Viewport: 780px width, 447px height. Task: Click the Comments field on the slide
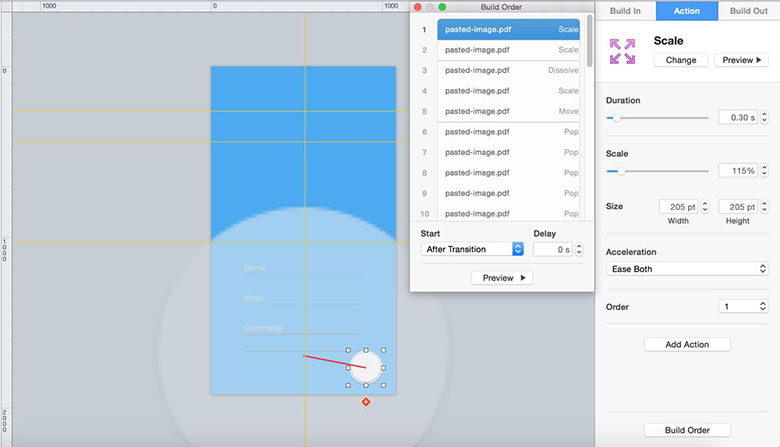click(301, 329)
